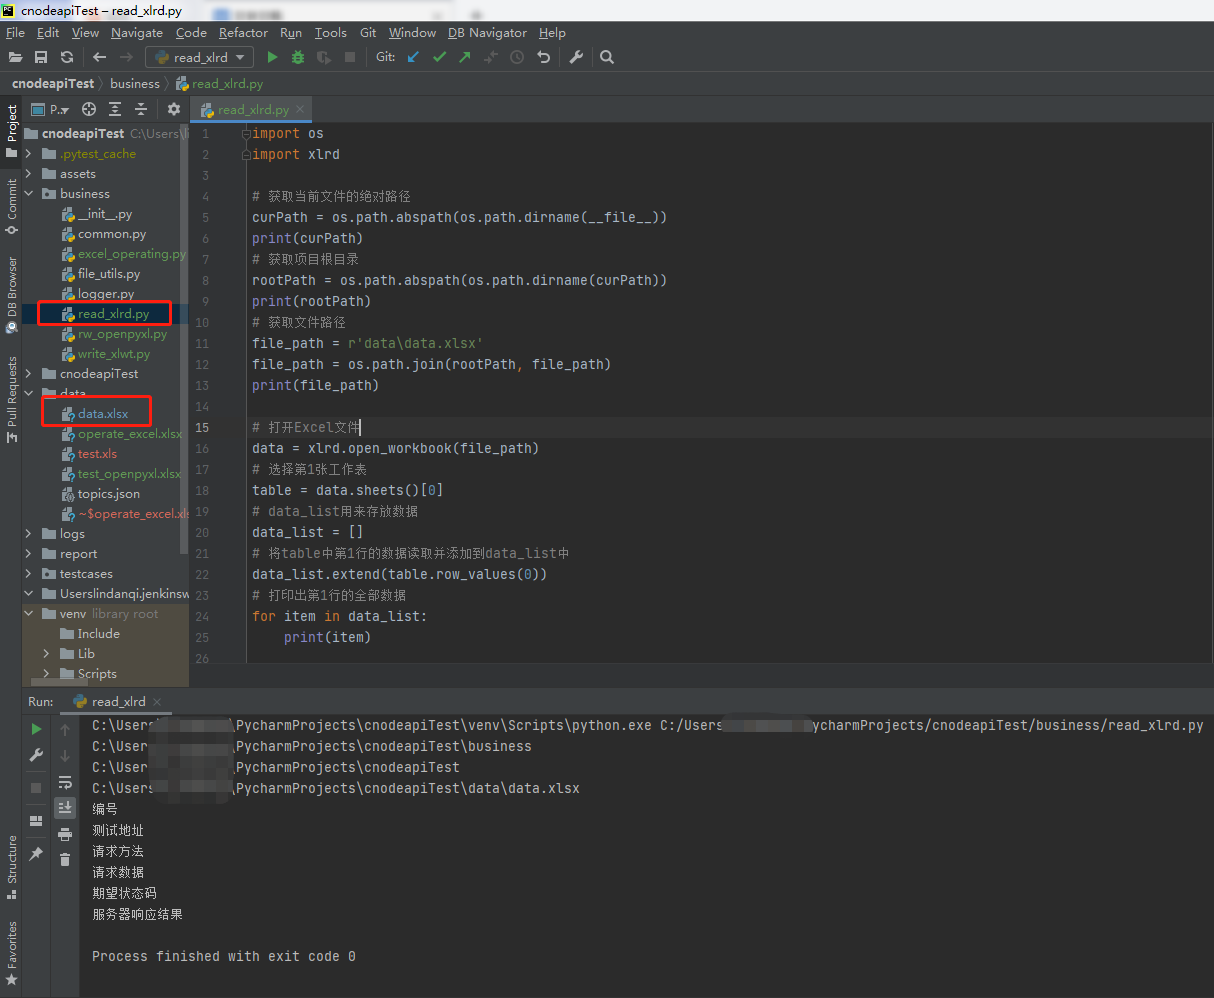Viewport: 1214px width, 998px height.
Task: Close the read_xlrd Run tab
Action: coord(157,702)
